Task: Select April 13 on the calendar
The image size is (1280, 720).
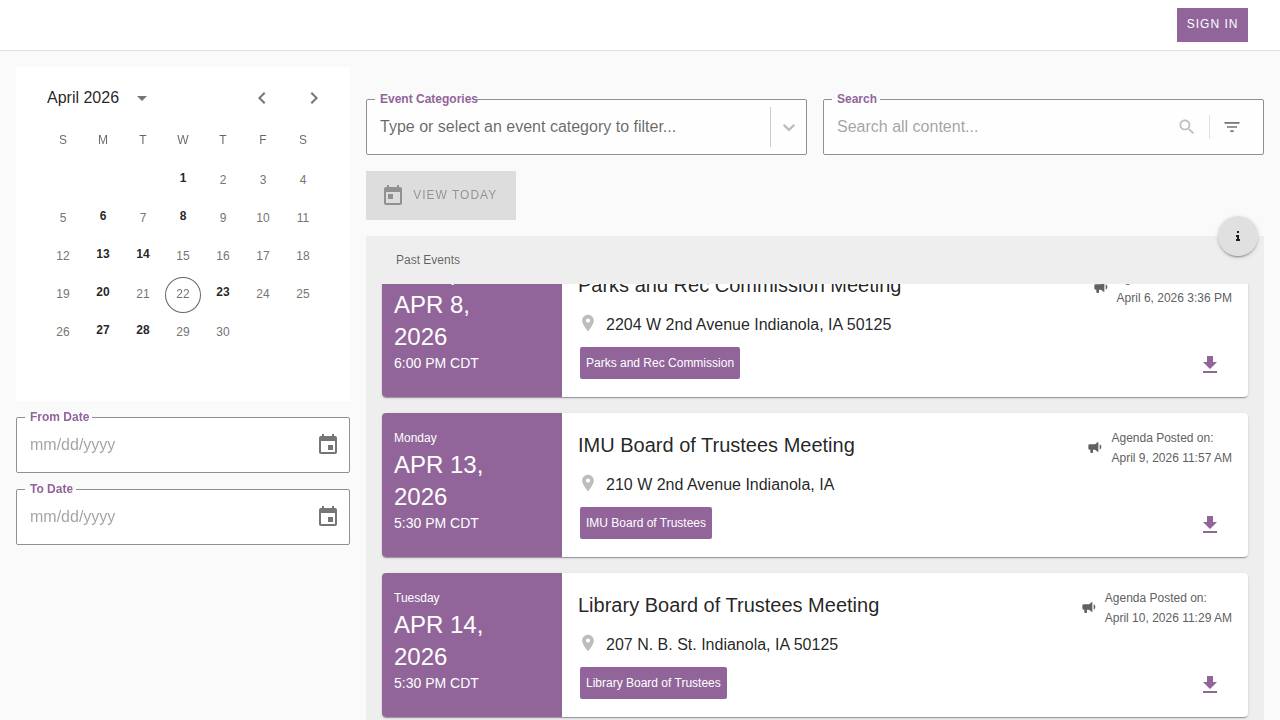Action: coord(103,255)
